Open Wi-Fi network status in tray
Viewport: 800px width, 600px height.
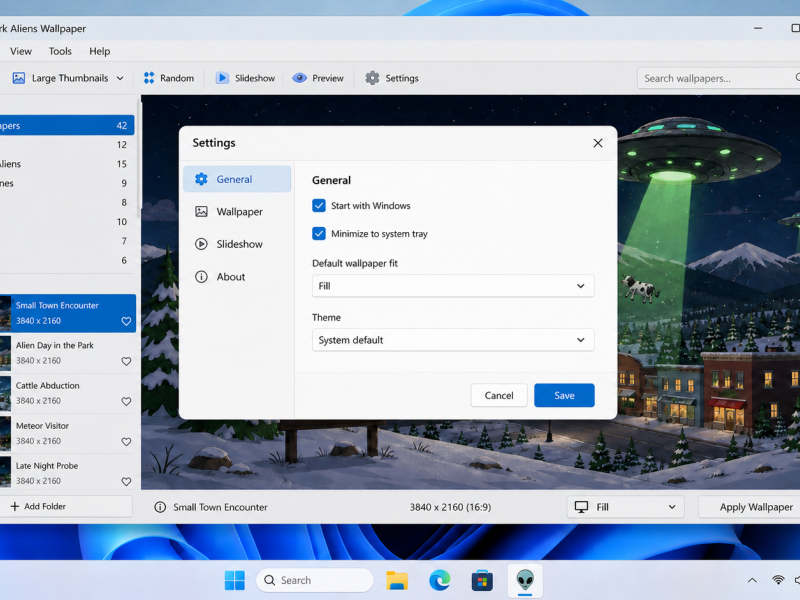pos(778,581)
